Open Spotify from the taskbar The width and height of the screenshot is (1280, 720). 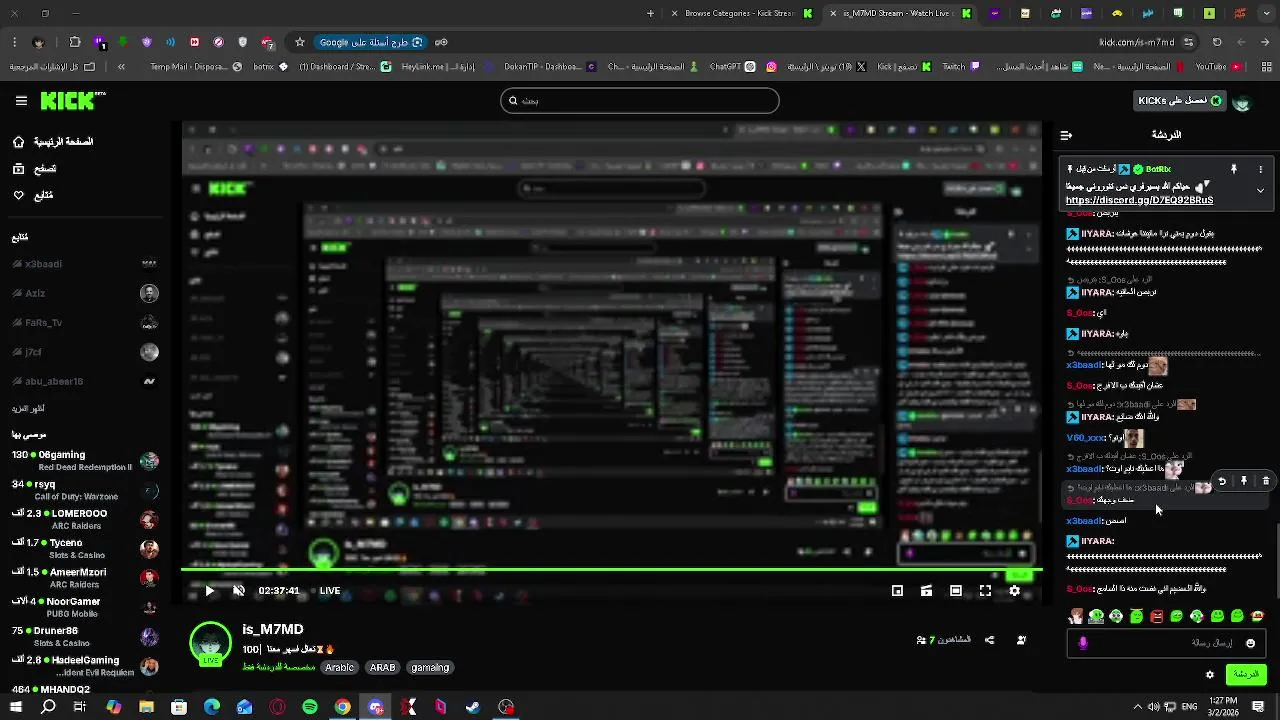click(x=310, y=707)
